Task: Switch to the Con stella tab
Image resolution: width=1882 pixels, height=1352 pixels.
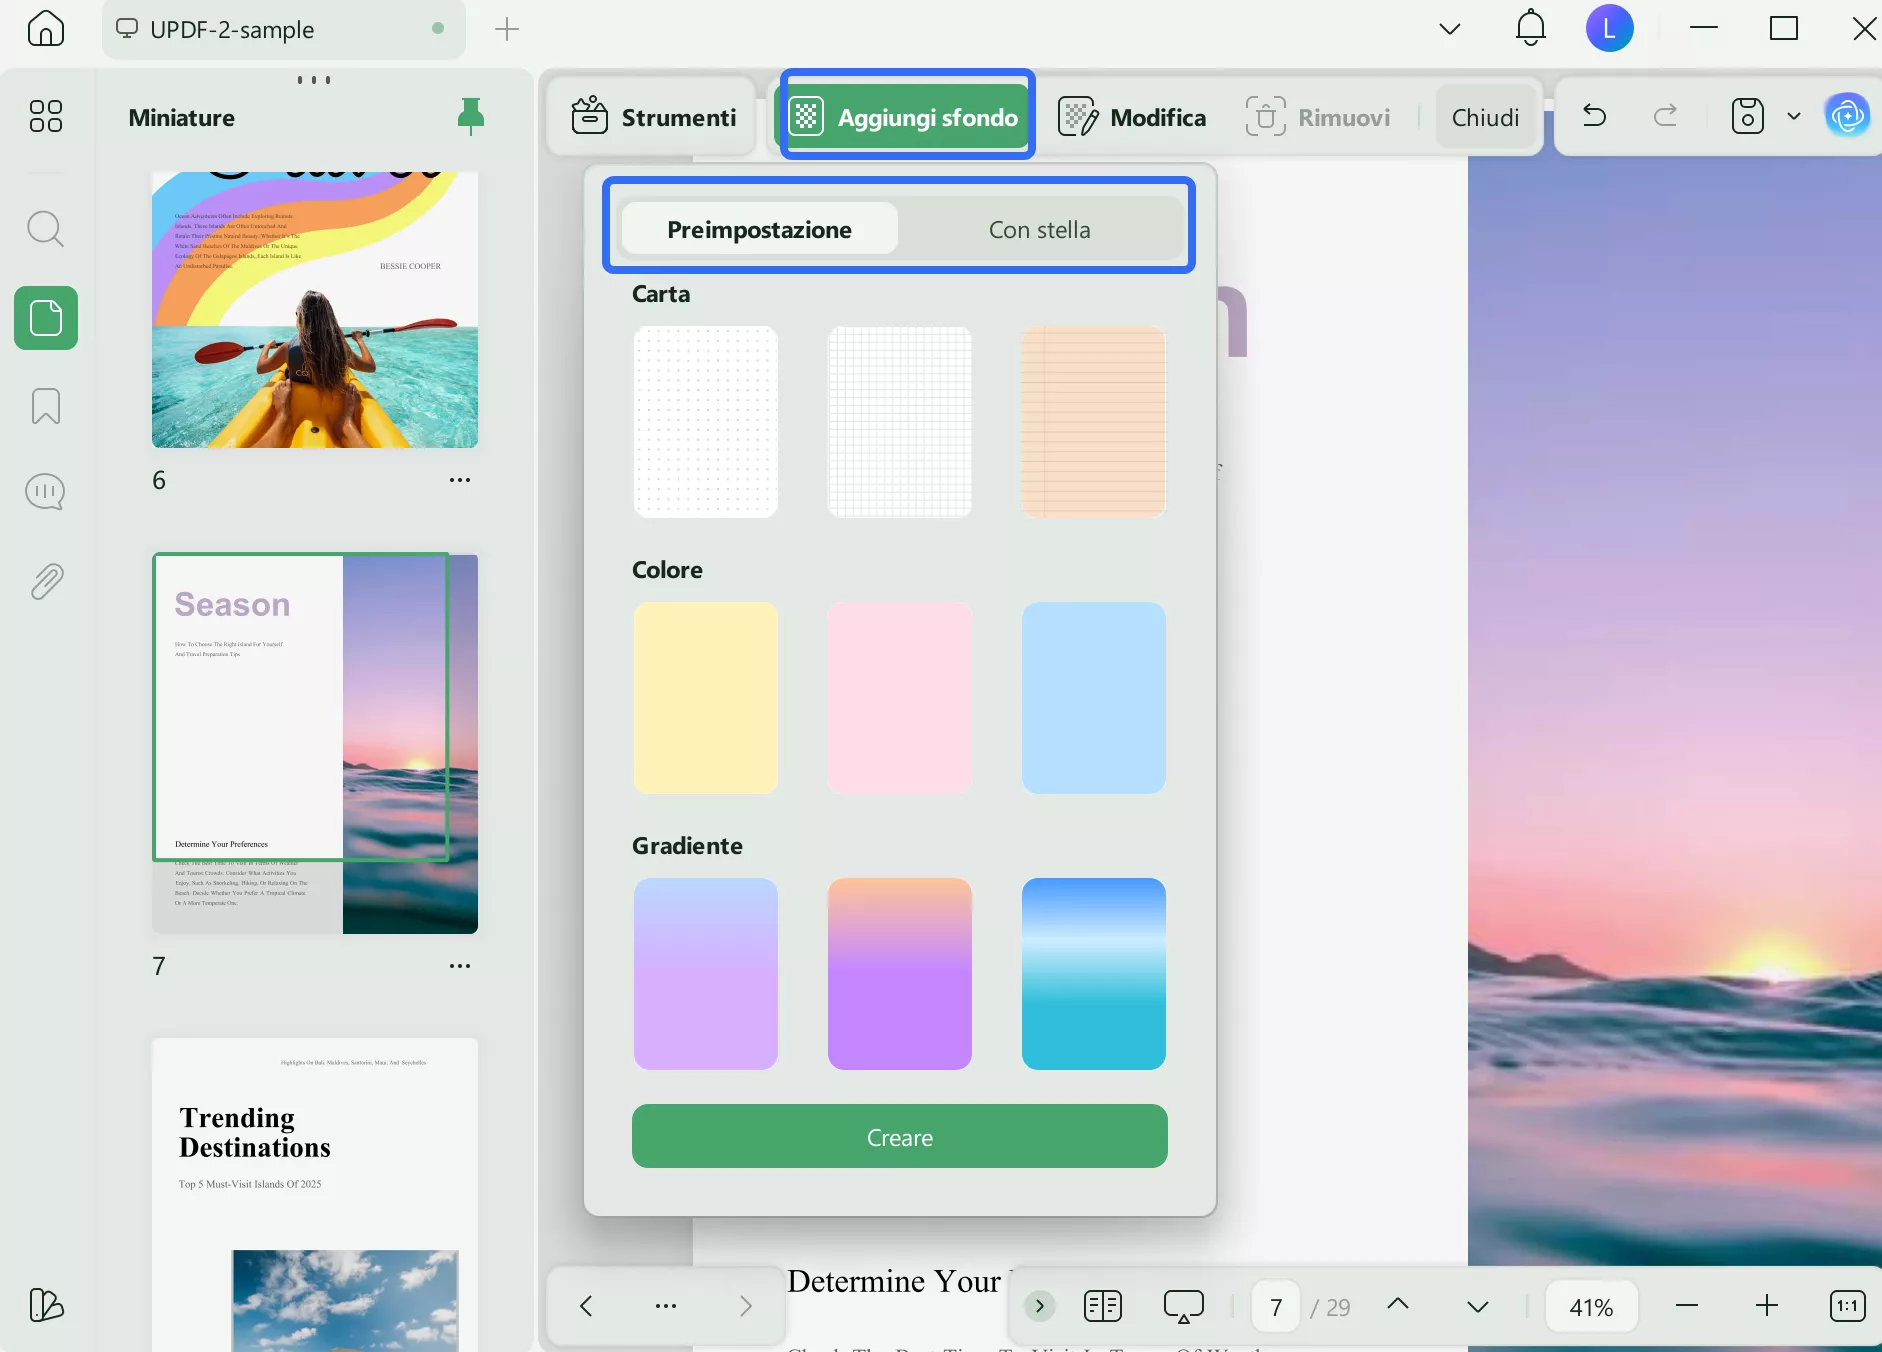Action: coord(1039,230)
